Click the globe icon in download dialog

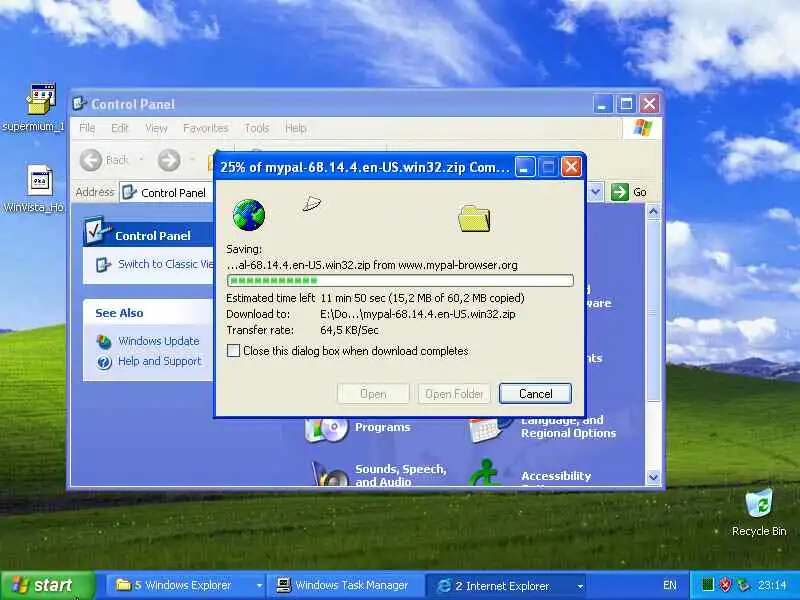248,215
